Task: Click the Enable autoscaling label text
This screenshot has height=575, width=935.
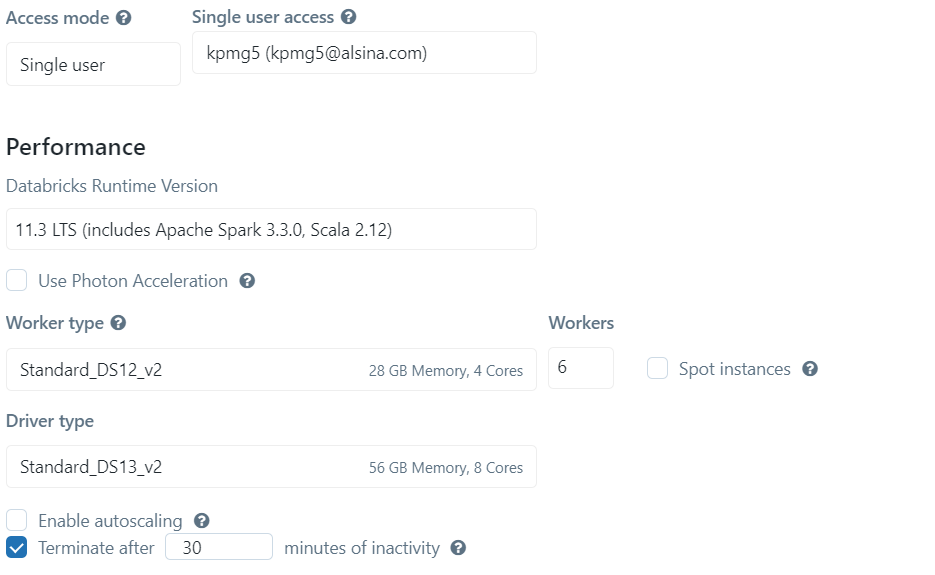Action: click(x=110, y=521)
